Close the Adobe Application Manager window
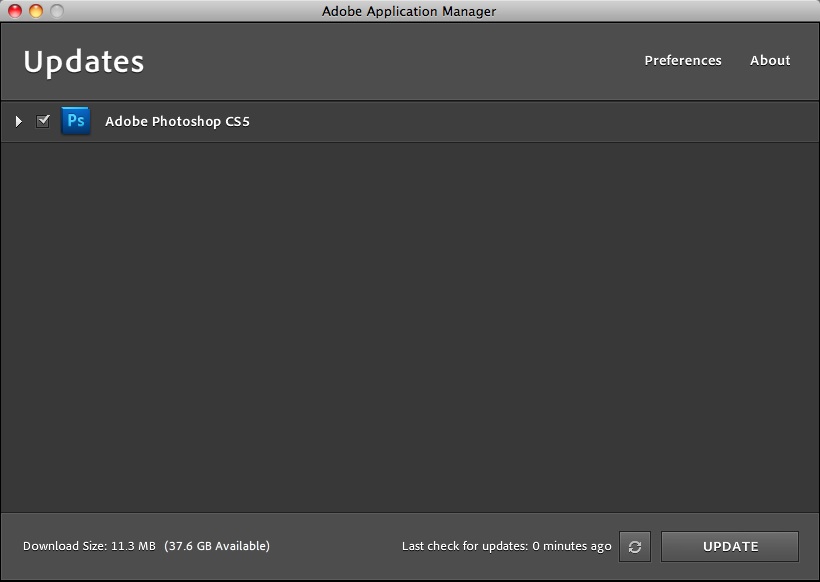Viewport: 820px width, 582px height. tap(15, 11)
